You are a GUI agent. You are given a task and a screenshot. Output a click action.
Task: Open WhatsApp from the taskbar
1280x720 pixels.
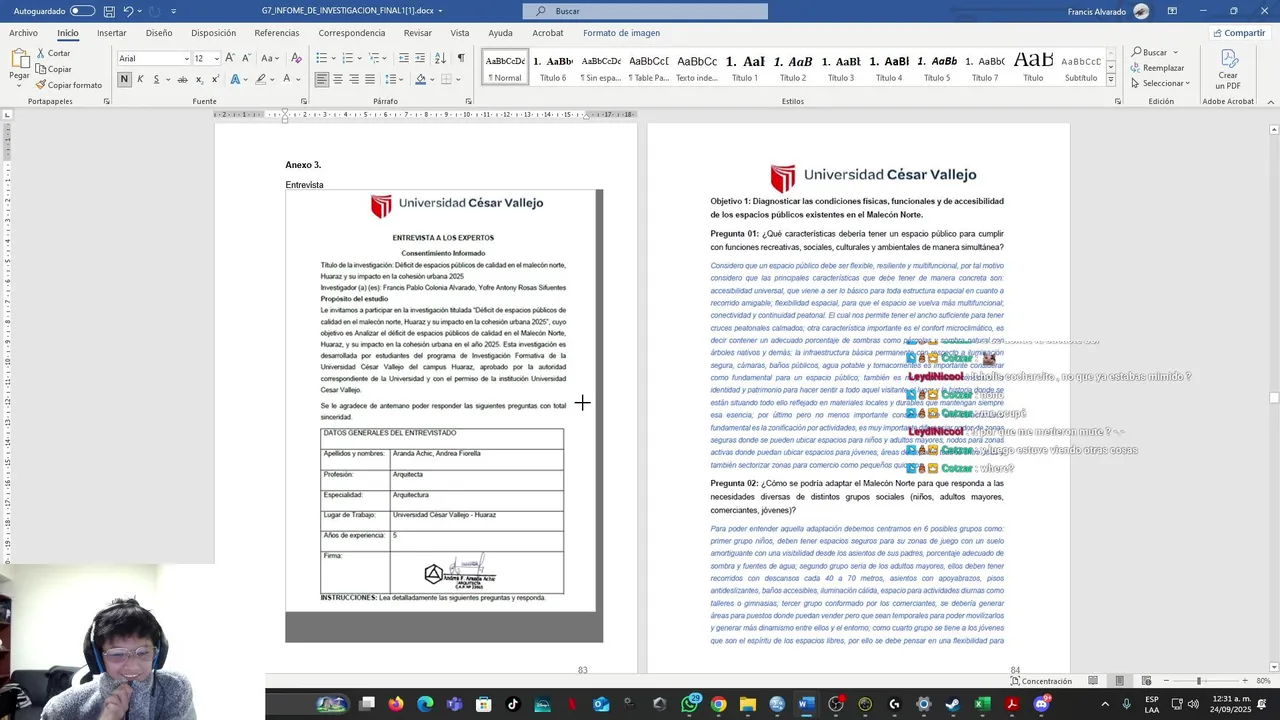[x=690, y=704]
